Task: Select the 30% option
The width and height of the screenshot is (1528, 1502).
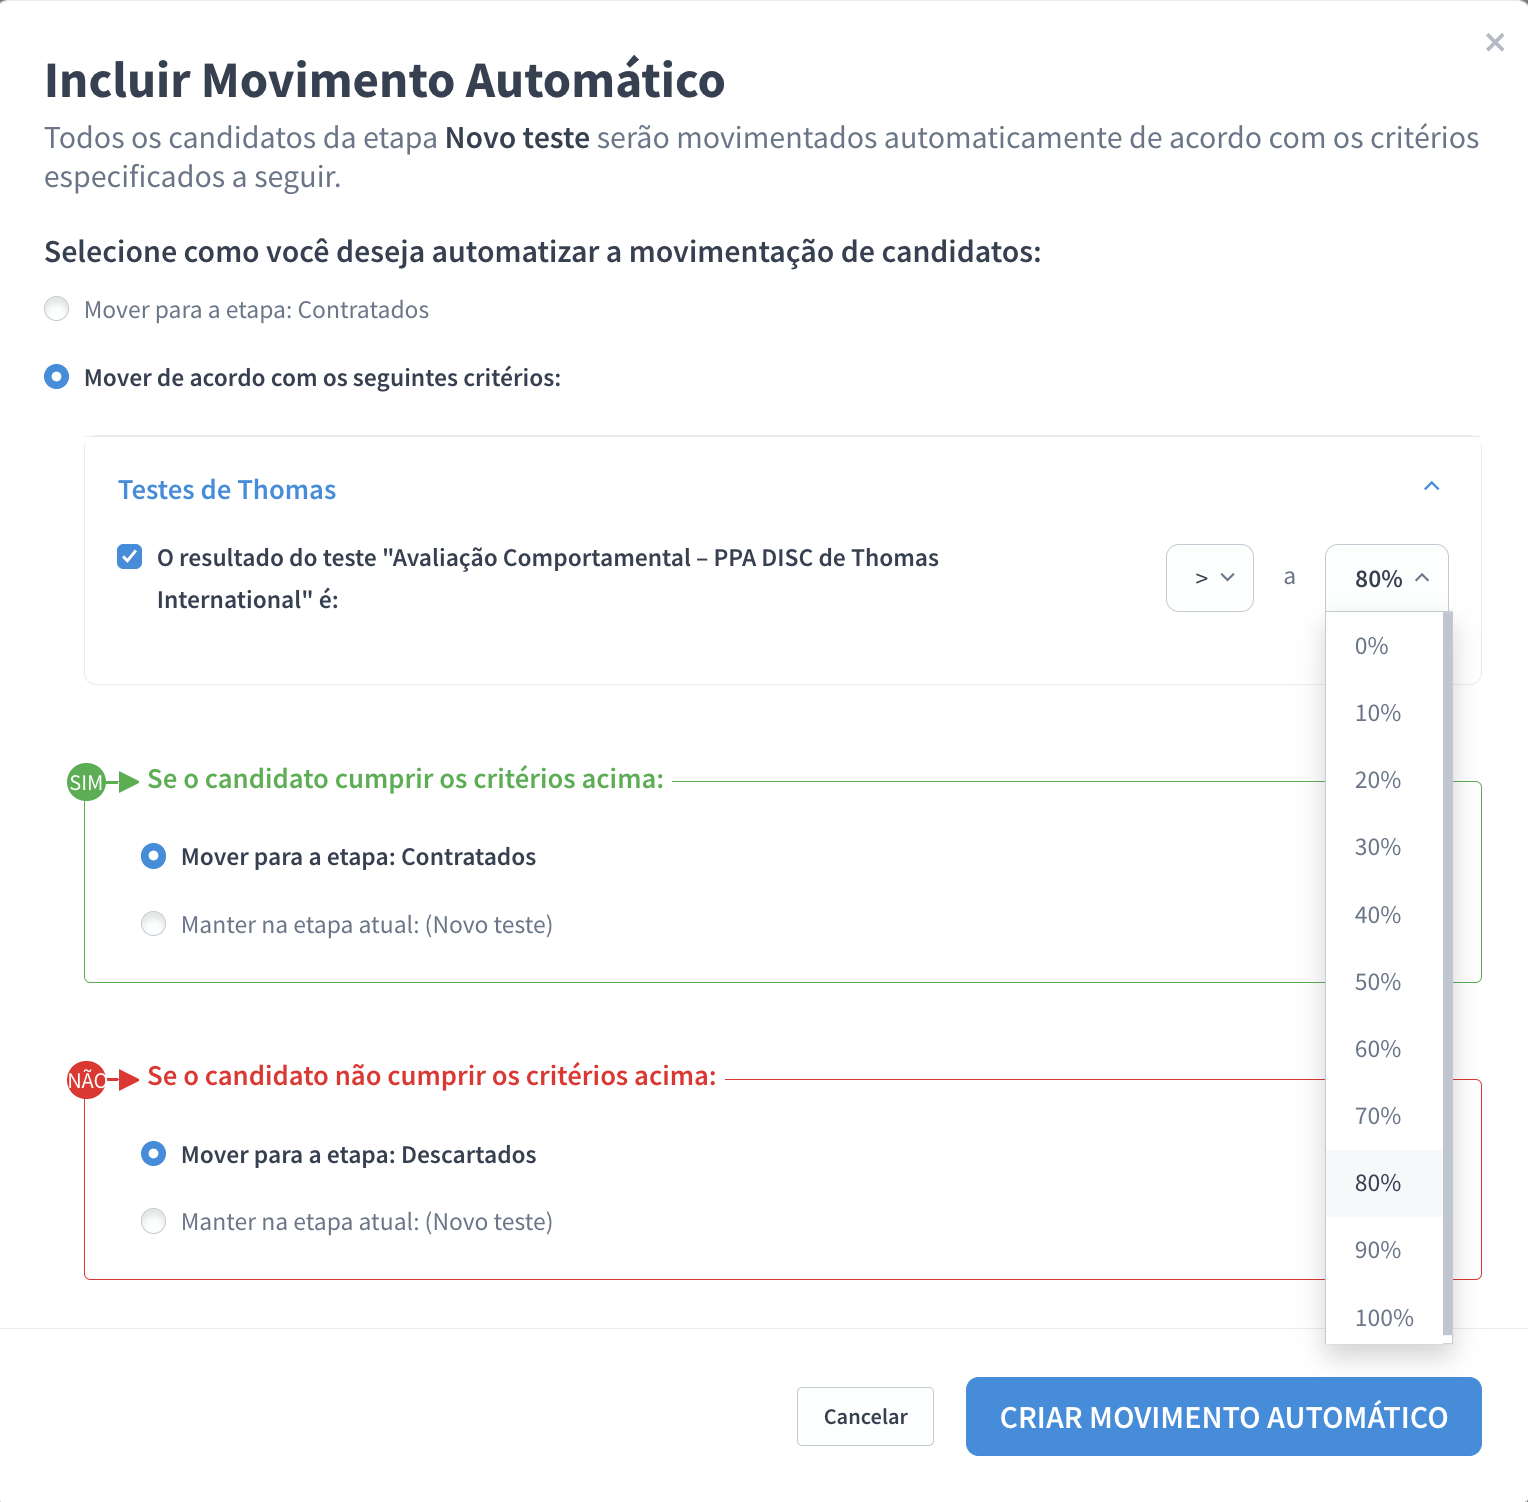Action: coord(1377,847)
